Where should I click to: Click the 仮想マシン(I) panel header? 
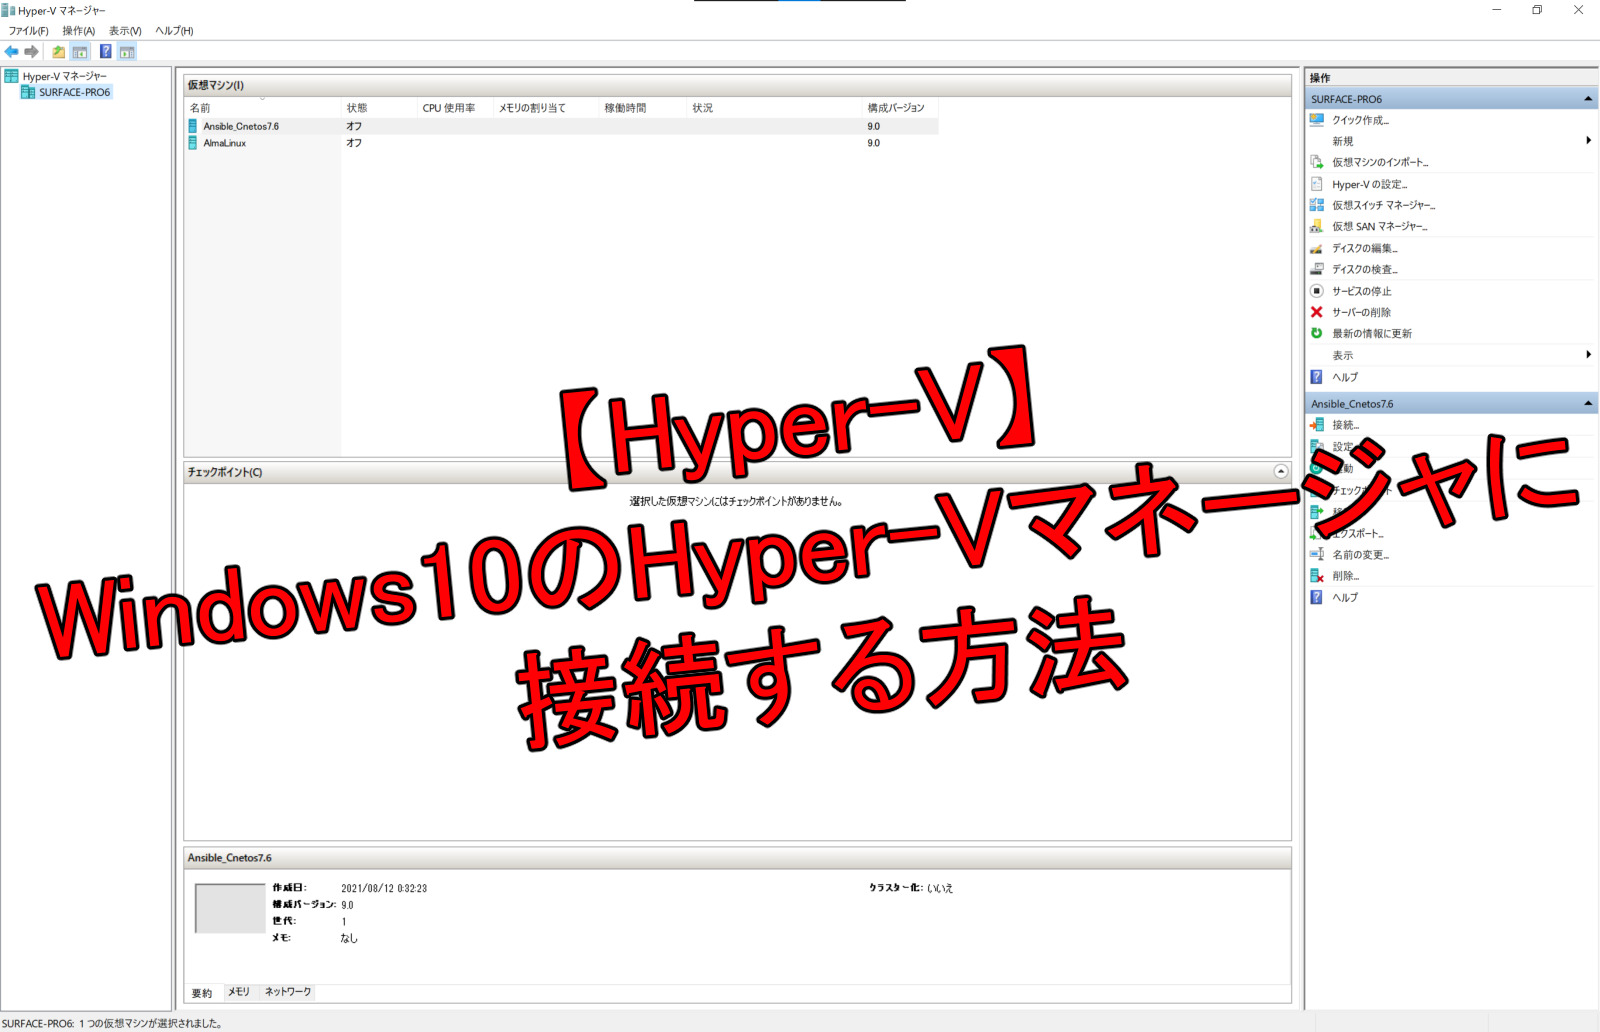coord(737,85)
